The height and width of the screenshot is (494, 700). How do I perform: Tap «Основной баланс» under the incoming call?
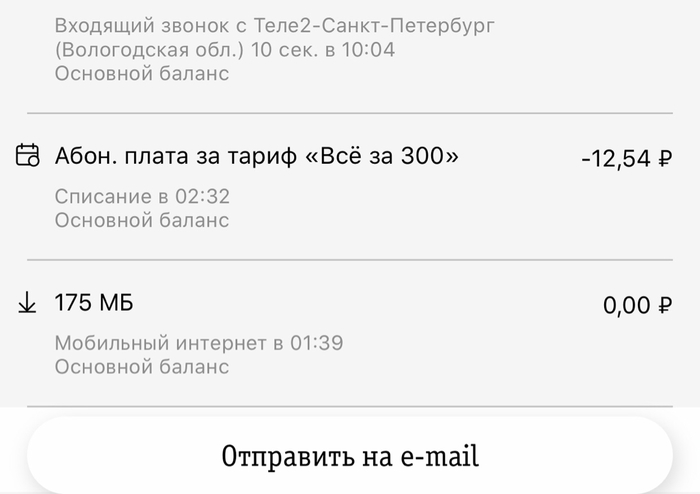142,73
